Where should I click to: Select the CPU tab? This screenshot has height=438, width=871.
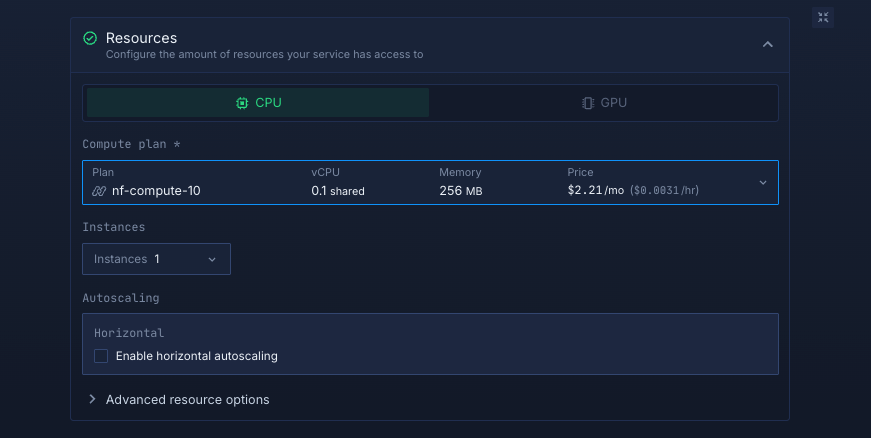pos(258,103)
